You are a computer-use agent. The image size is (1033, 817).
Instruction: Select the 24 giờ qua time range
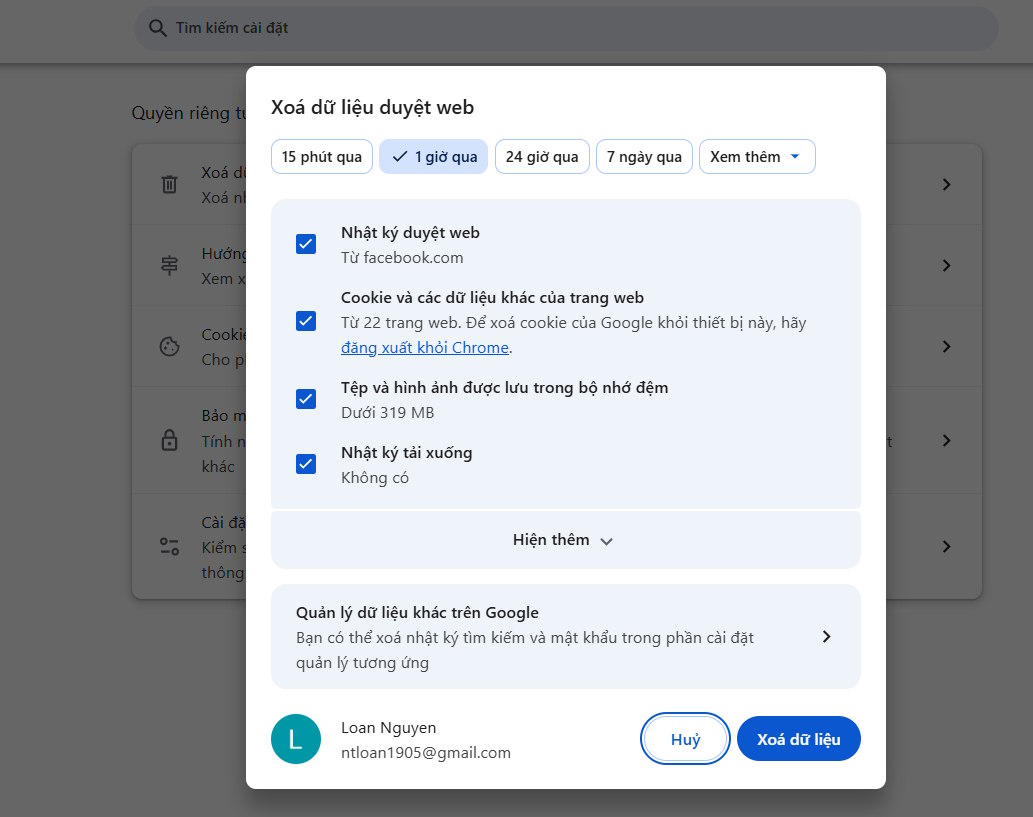[x=542, y=157]
